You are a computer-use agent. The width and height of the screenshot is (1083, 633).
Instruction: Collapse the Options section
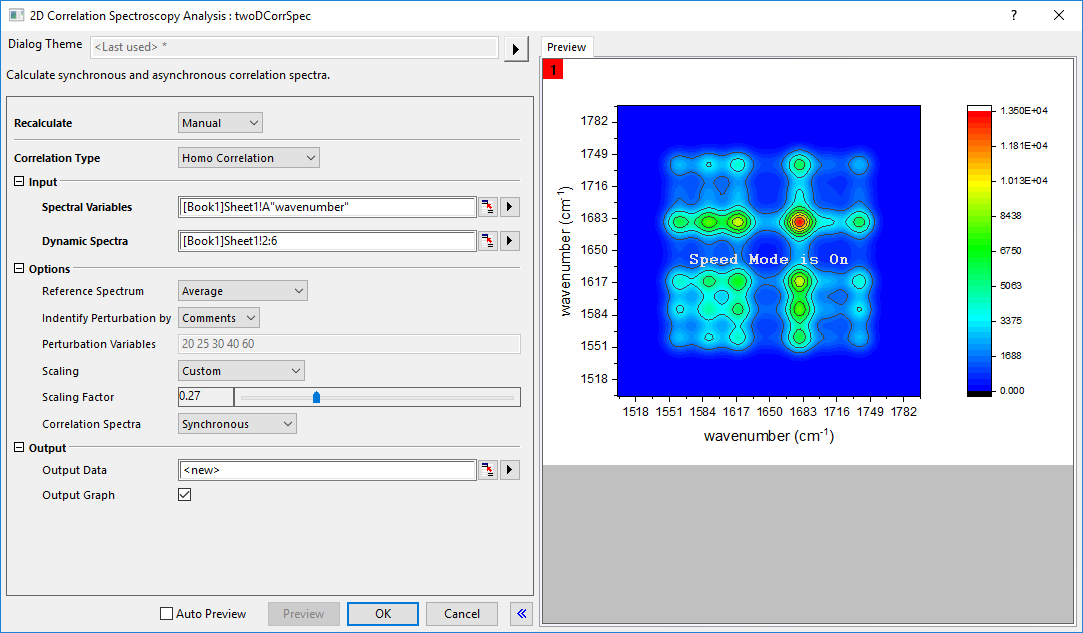(x=20, y=269)
